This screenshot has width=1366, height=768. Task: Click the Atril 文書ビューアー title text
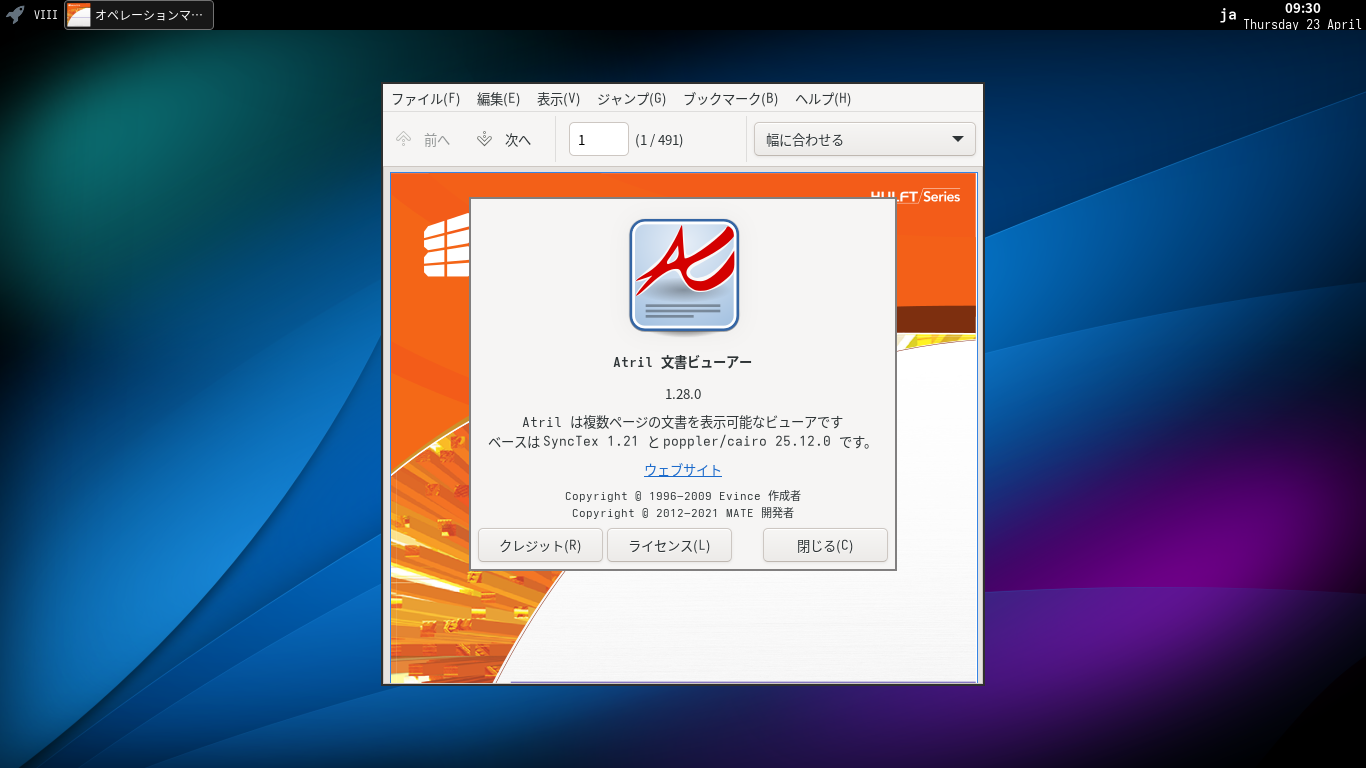(683, 362)
